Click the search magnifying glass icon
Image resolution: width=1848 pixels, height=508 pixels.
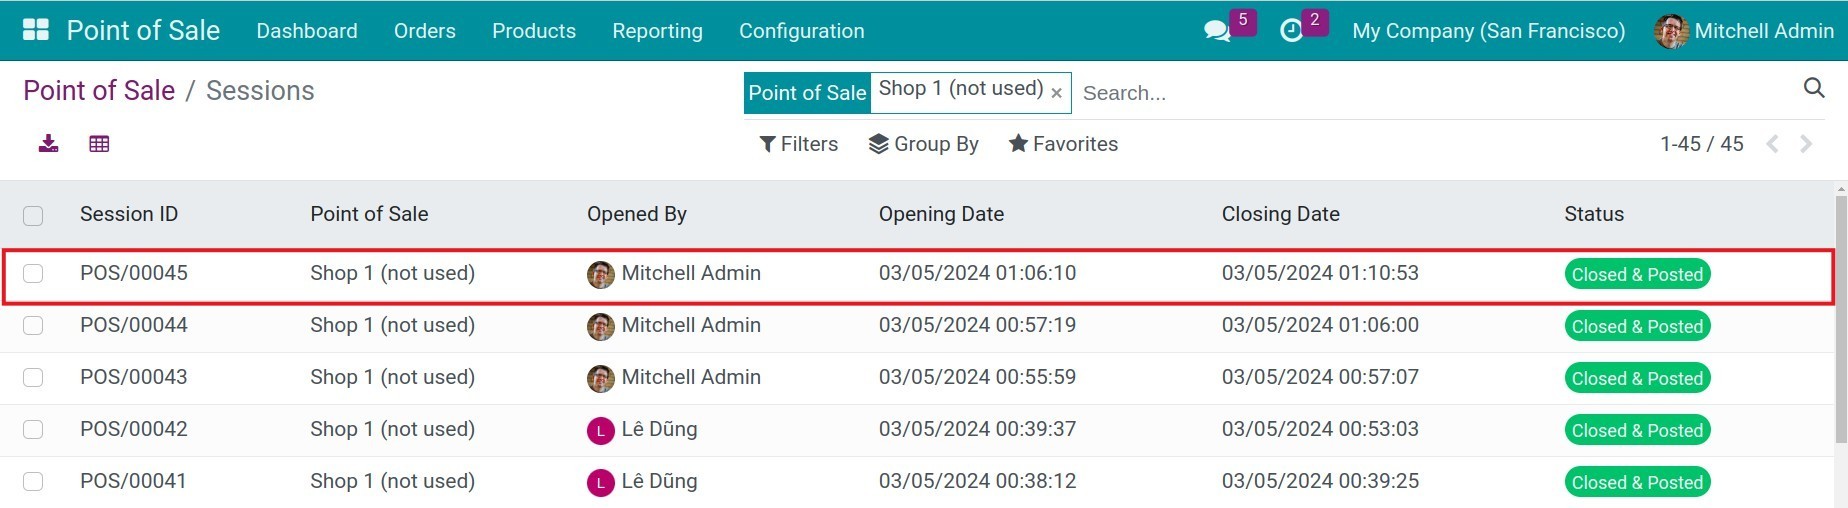[1813, 88]
